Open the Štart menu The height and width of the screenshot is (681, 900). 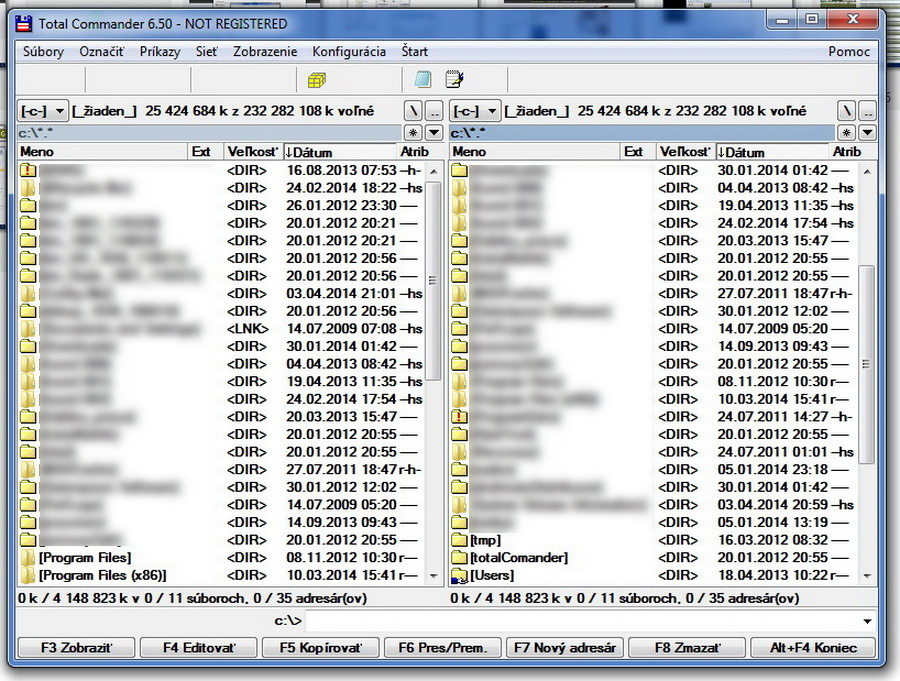click(x=414, y=52)
